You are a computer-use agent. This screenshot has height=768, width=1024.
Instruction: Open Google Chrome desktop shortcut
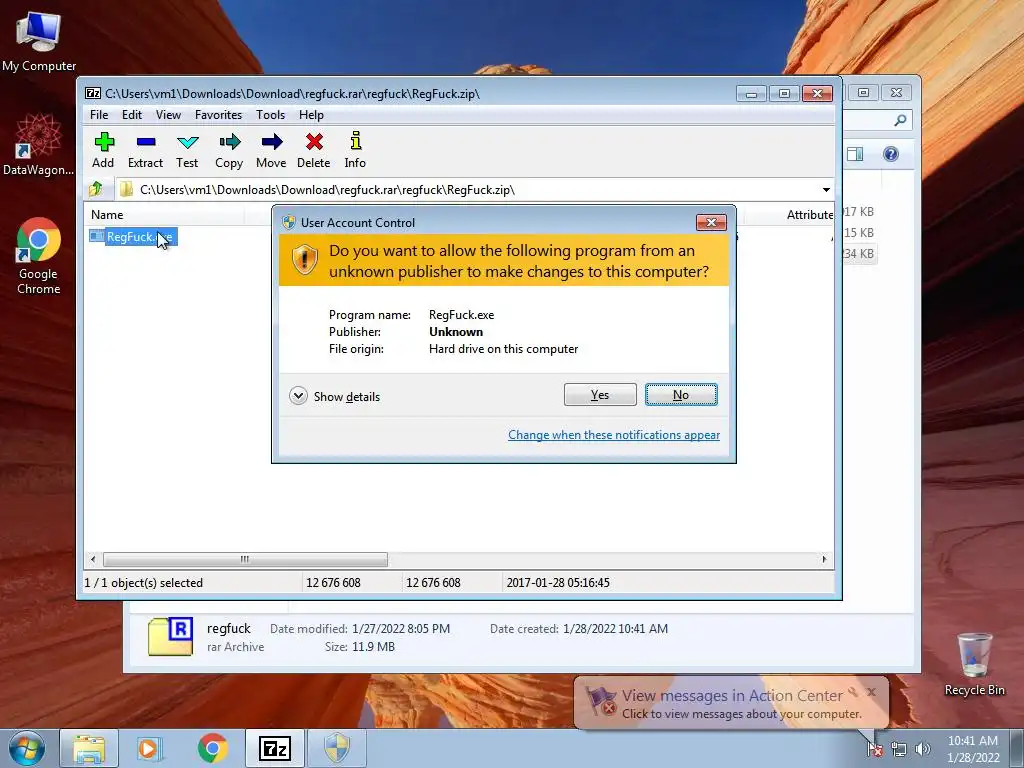click(39, 256)
